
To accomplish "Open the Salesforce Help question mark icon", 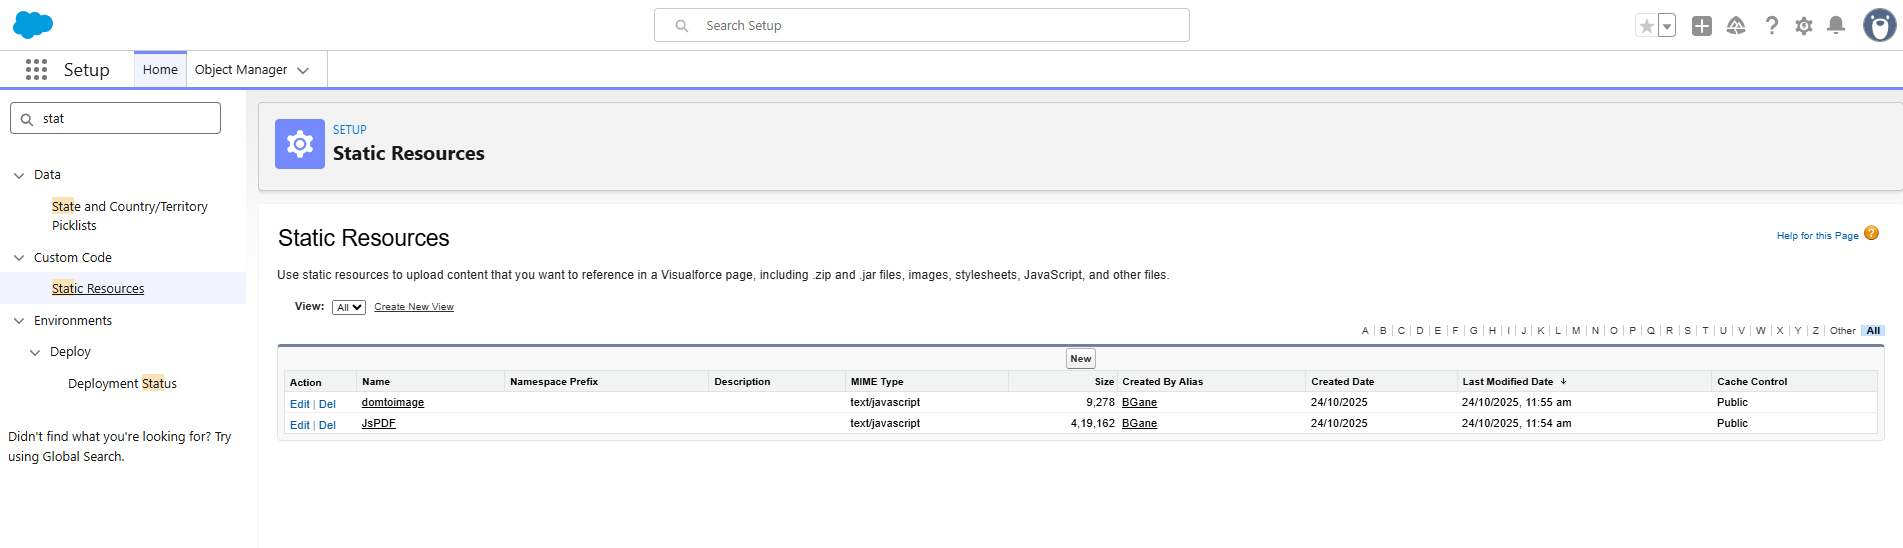I will [x=1771, y=26].
